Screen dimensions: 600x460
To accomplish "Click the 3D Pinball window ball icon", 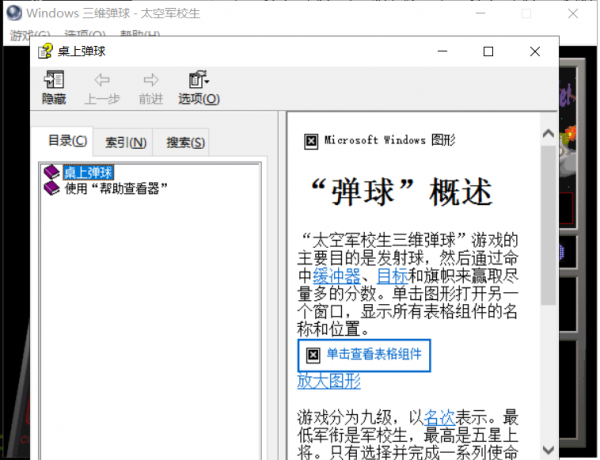I will click(x=14, y=13).
